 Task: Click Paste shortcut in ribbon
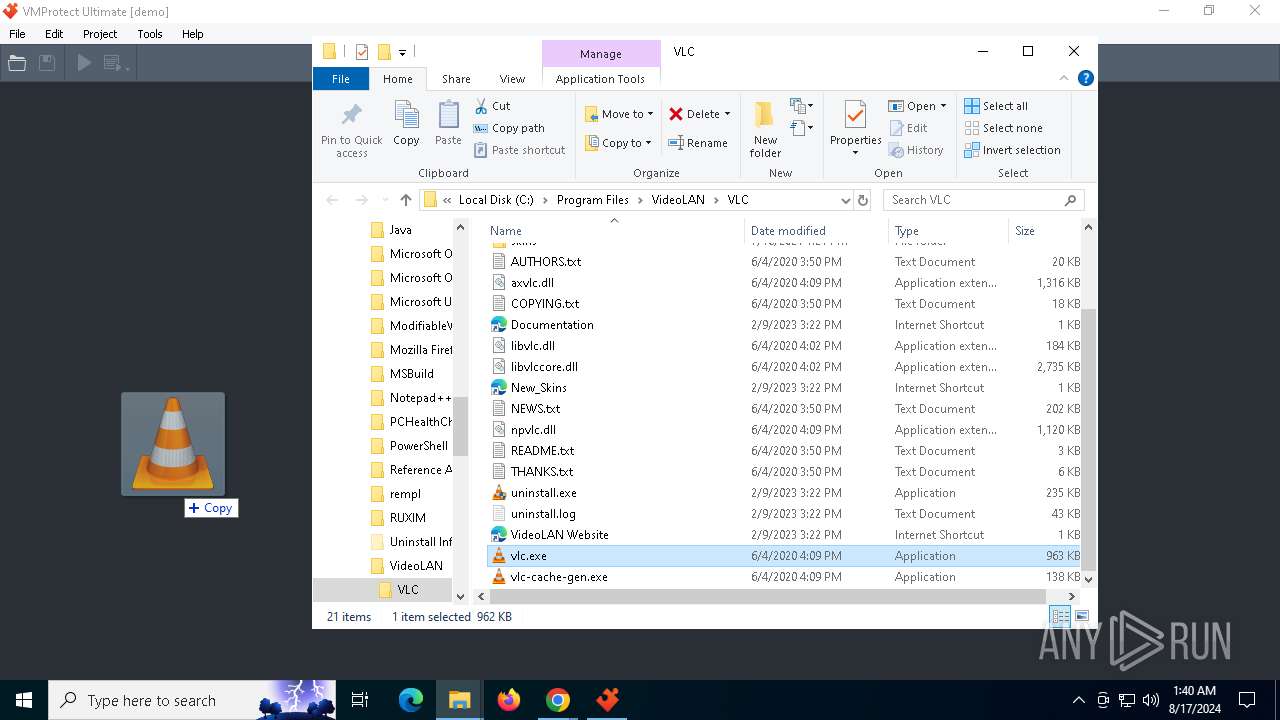coord(520,150)
